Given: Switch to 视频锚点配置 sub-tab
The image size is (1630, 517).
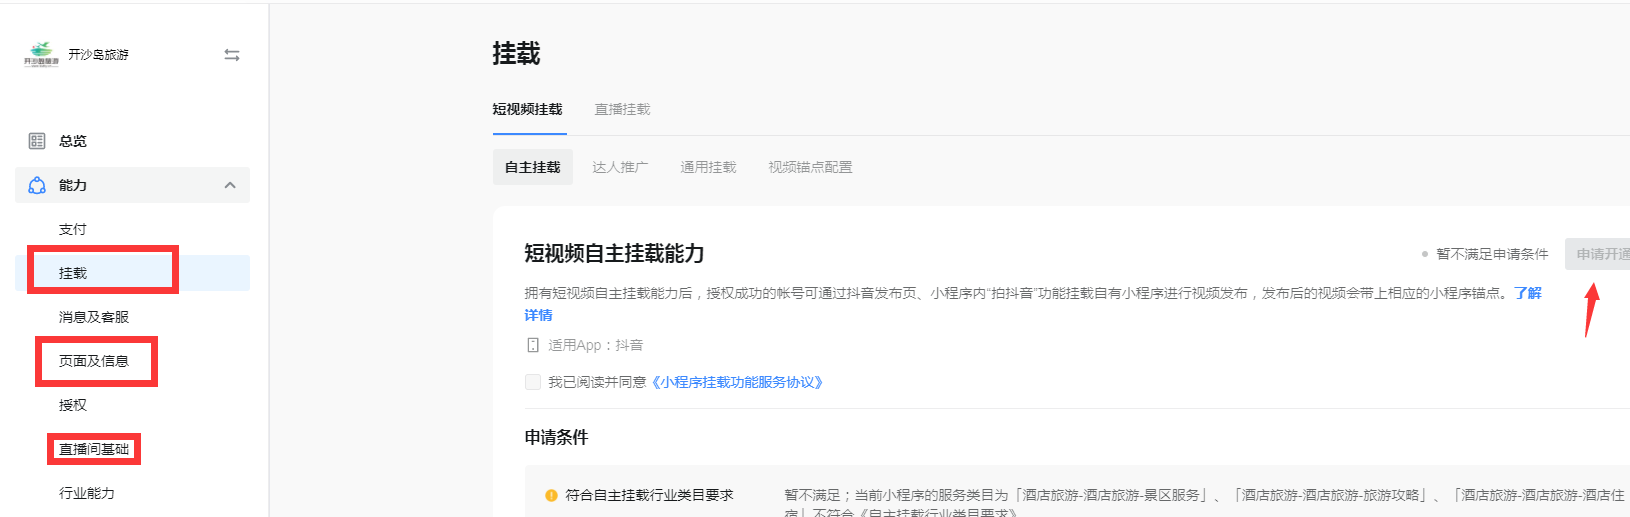Looking at the screenshot, I should pos(810,167).
